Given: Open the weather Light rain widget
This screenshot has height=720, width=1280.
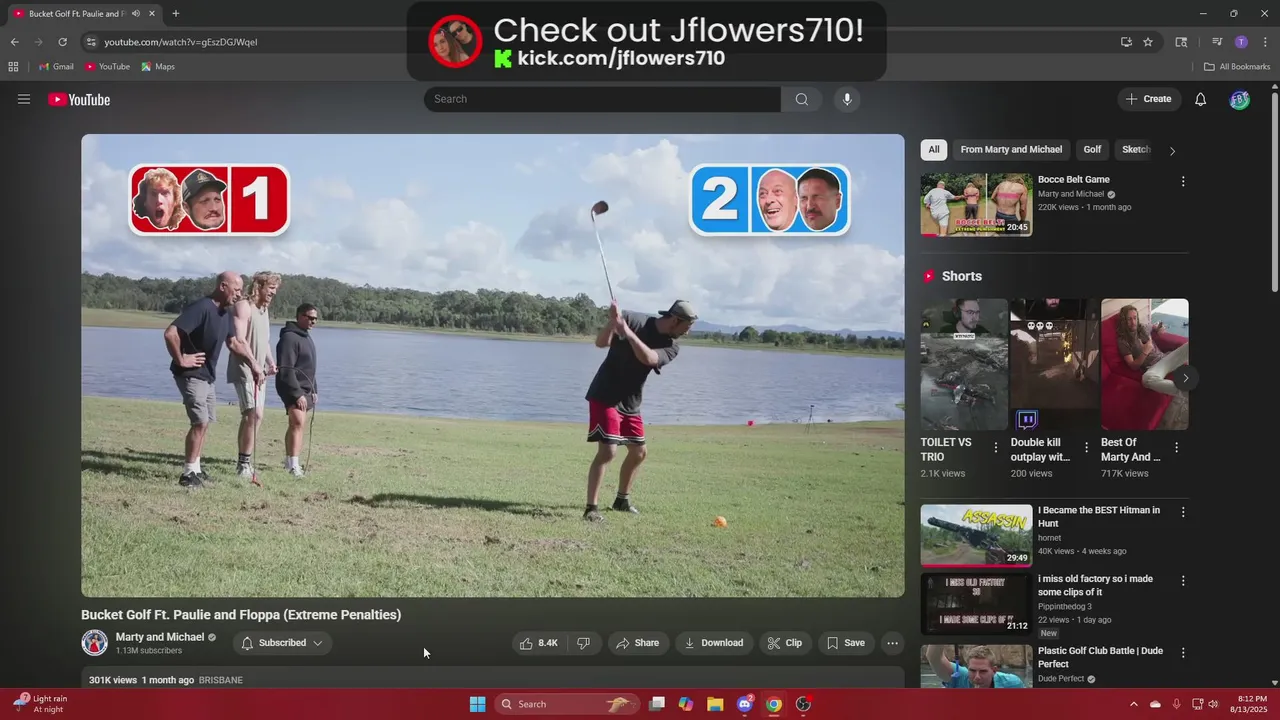Looking at the screenshot, I should (41, 704).
